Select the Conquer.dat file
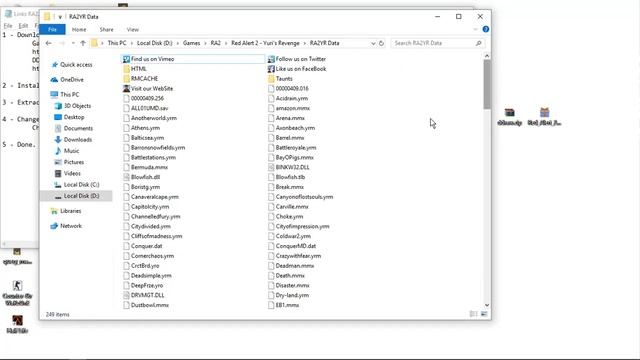The width and height of the screenshot is (640, 360). click(143, 246)
